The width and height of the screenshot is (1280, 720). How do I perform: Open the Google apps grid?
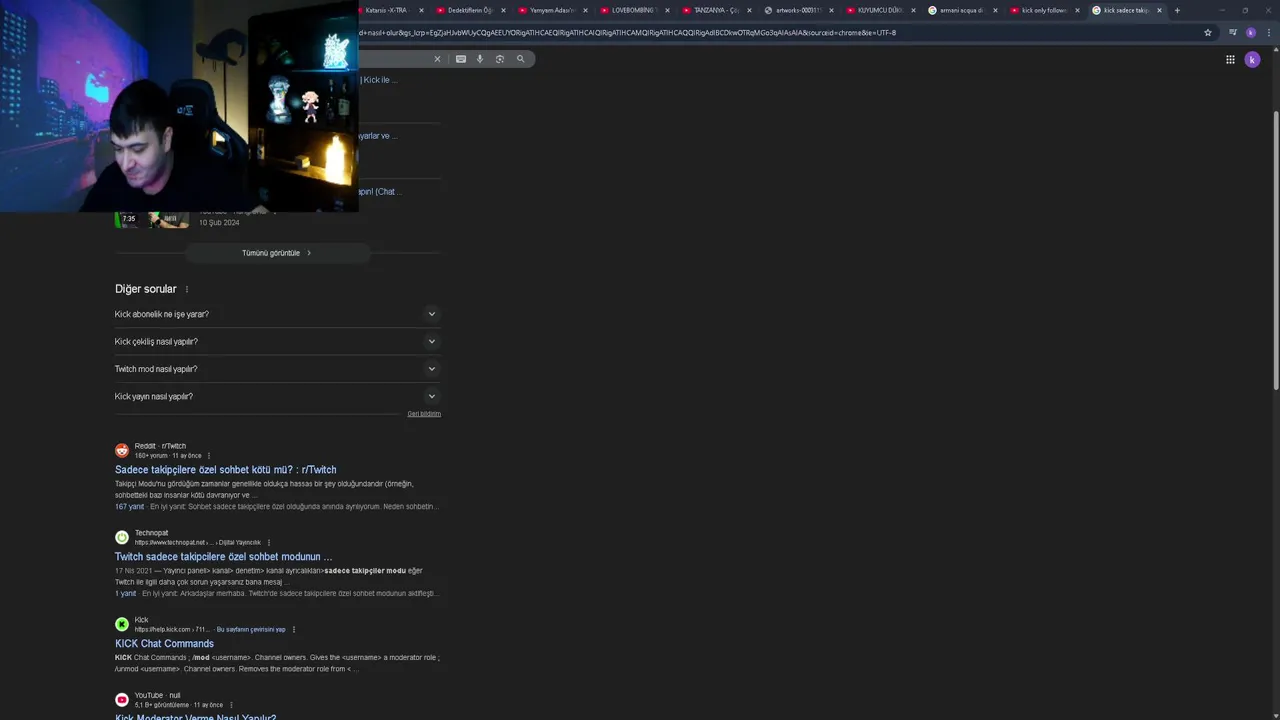(x=1230, y=60)
